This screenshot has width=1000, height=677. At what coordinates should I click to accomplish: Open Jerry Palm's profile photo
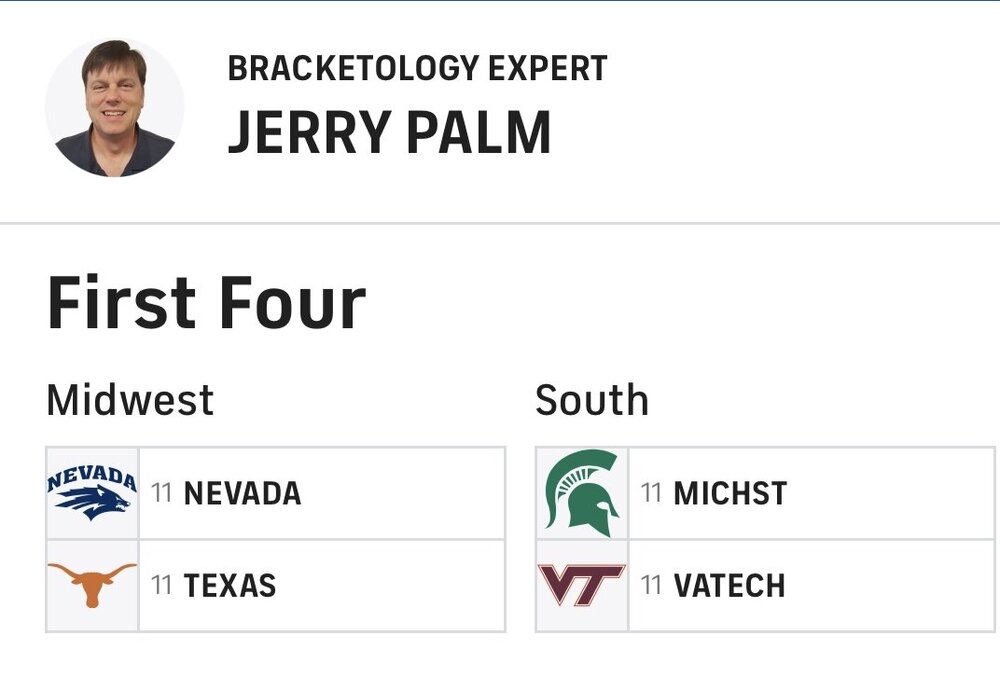(x=115, y=108)
